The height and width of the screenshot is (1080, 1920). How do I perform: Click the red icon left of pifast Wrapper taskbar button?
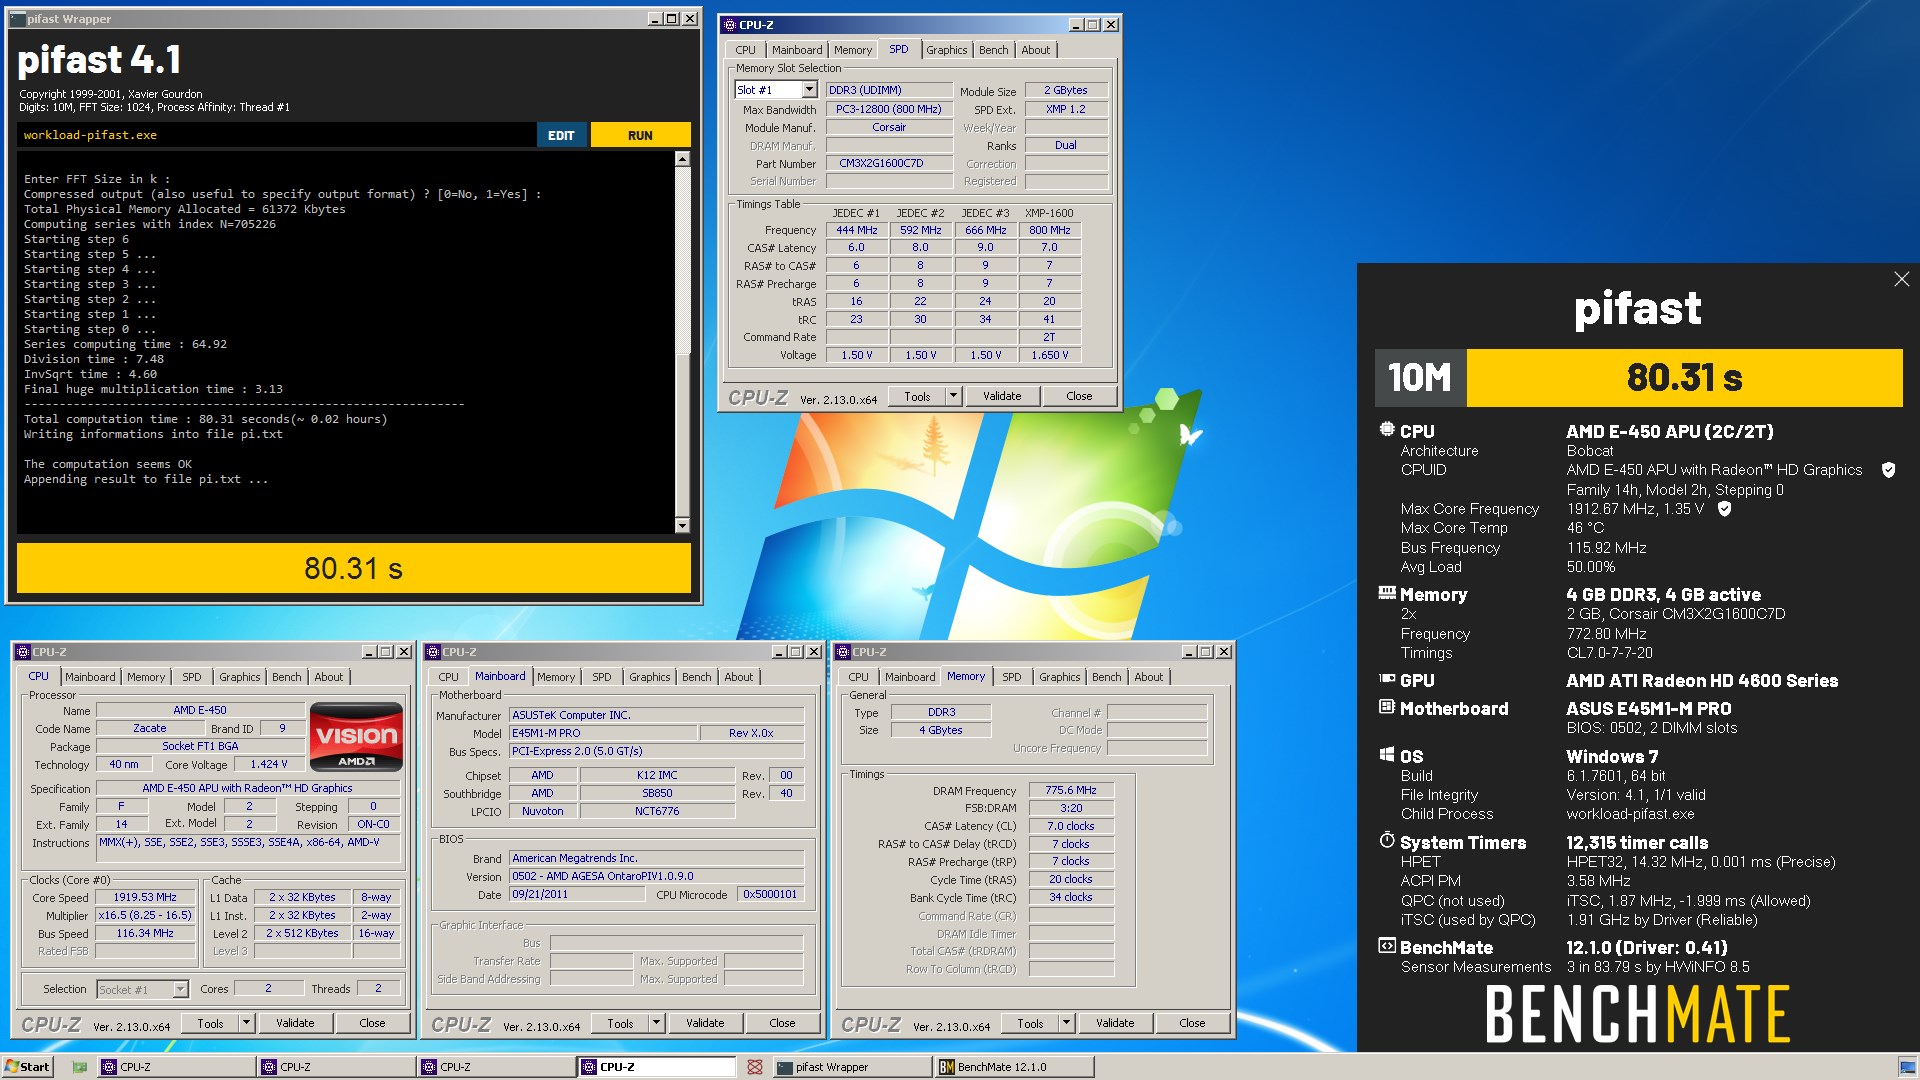[755, 1067]
